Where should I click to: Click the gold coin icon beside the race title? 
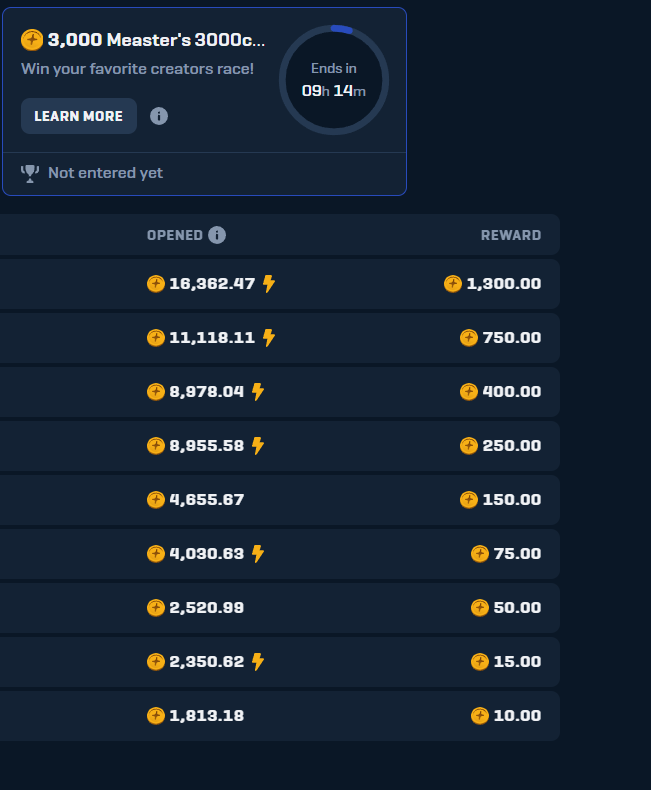click(x=32, y=40)
